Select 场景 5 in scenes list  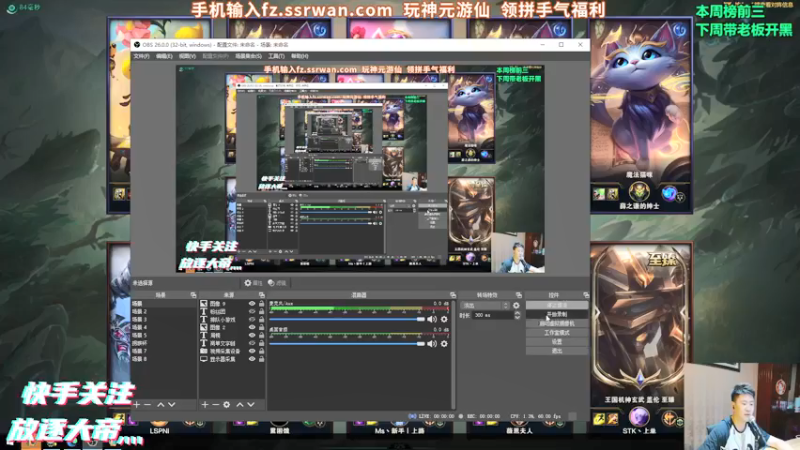tap(163, 335)
